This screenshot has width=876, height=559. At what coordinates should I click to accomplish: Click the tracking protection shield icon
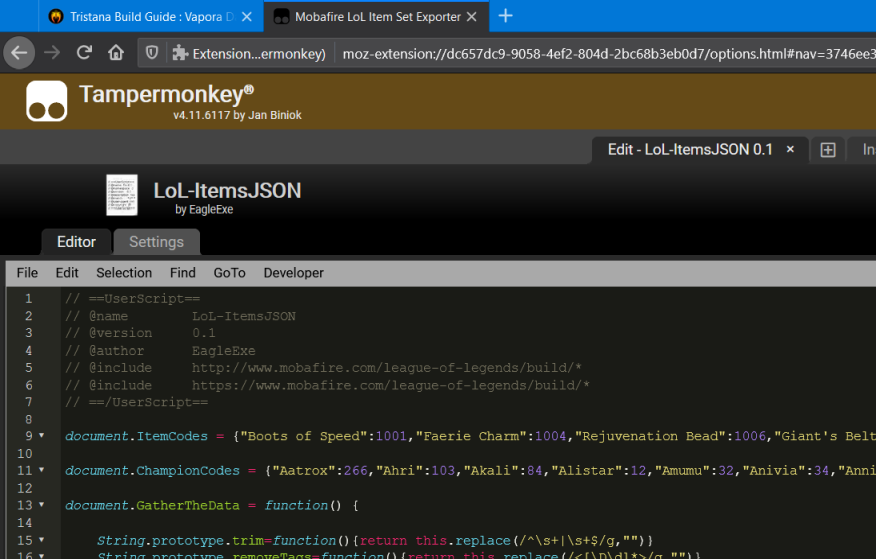(152, 53)
